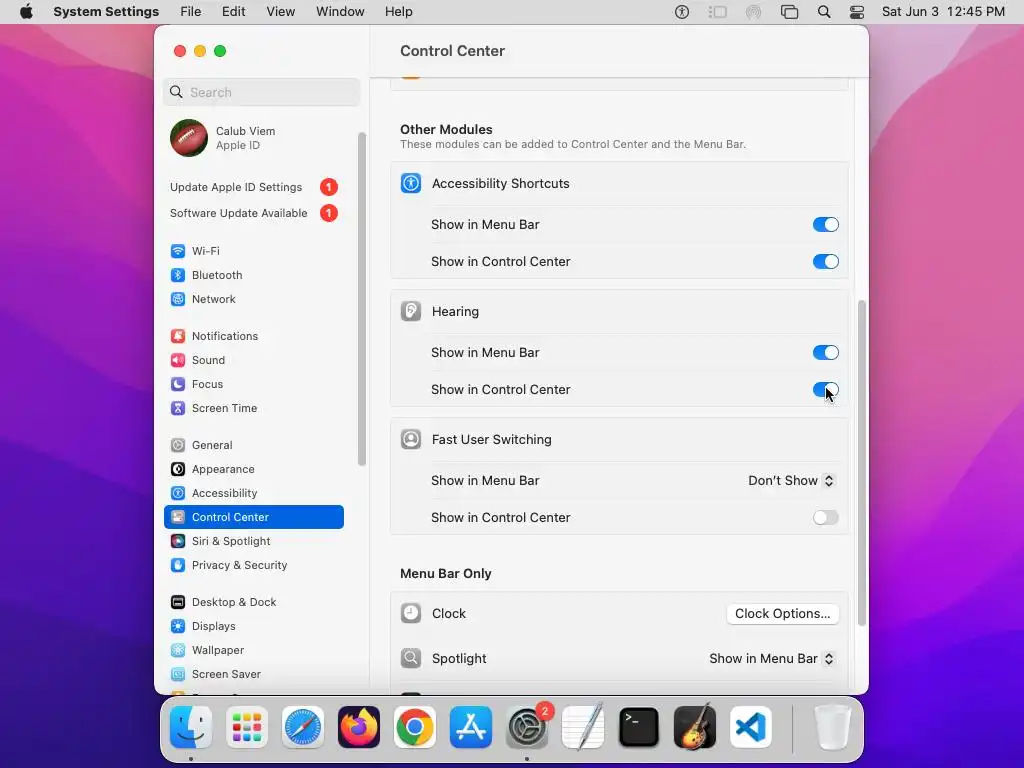Select Privacy & Security in sidebar
Viewport: 1024px width, 768px height.
253,565
